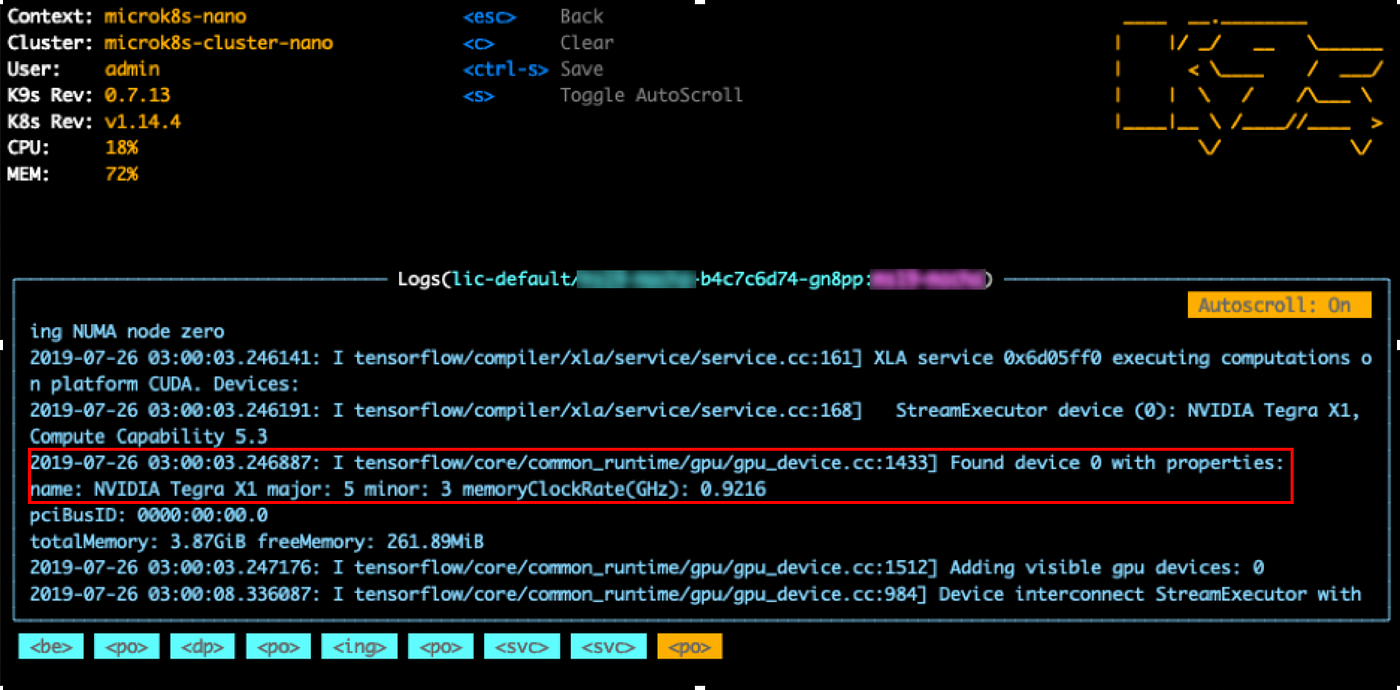Image resolution: width=1400 pixels, height=690 pixels.
Task: Click the <esc> Back key hint
Action: click(x=533, y=17)
